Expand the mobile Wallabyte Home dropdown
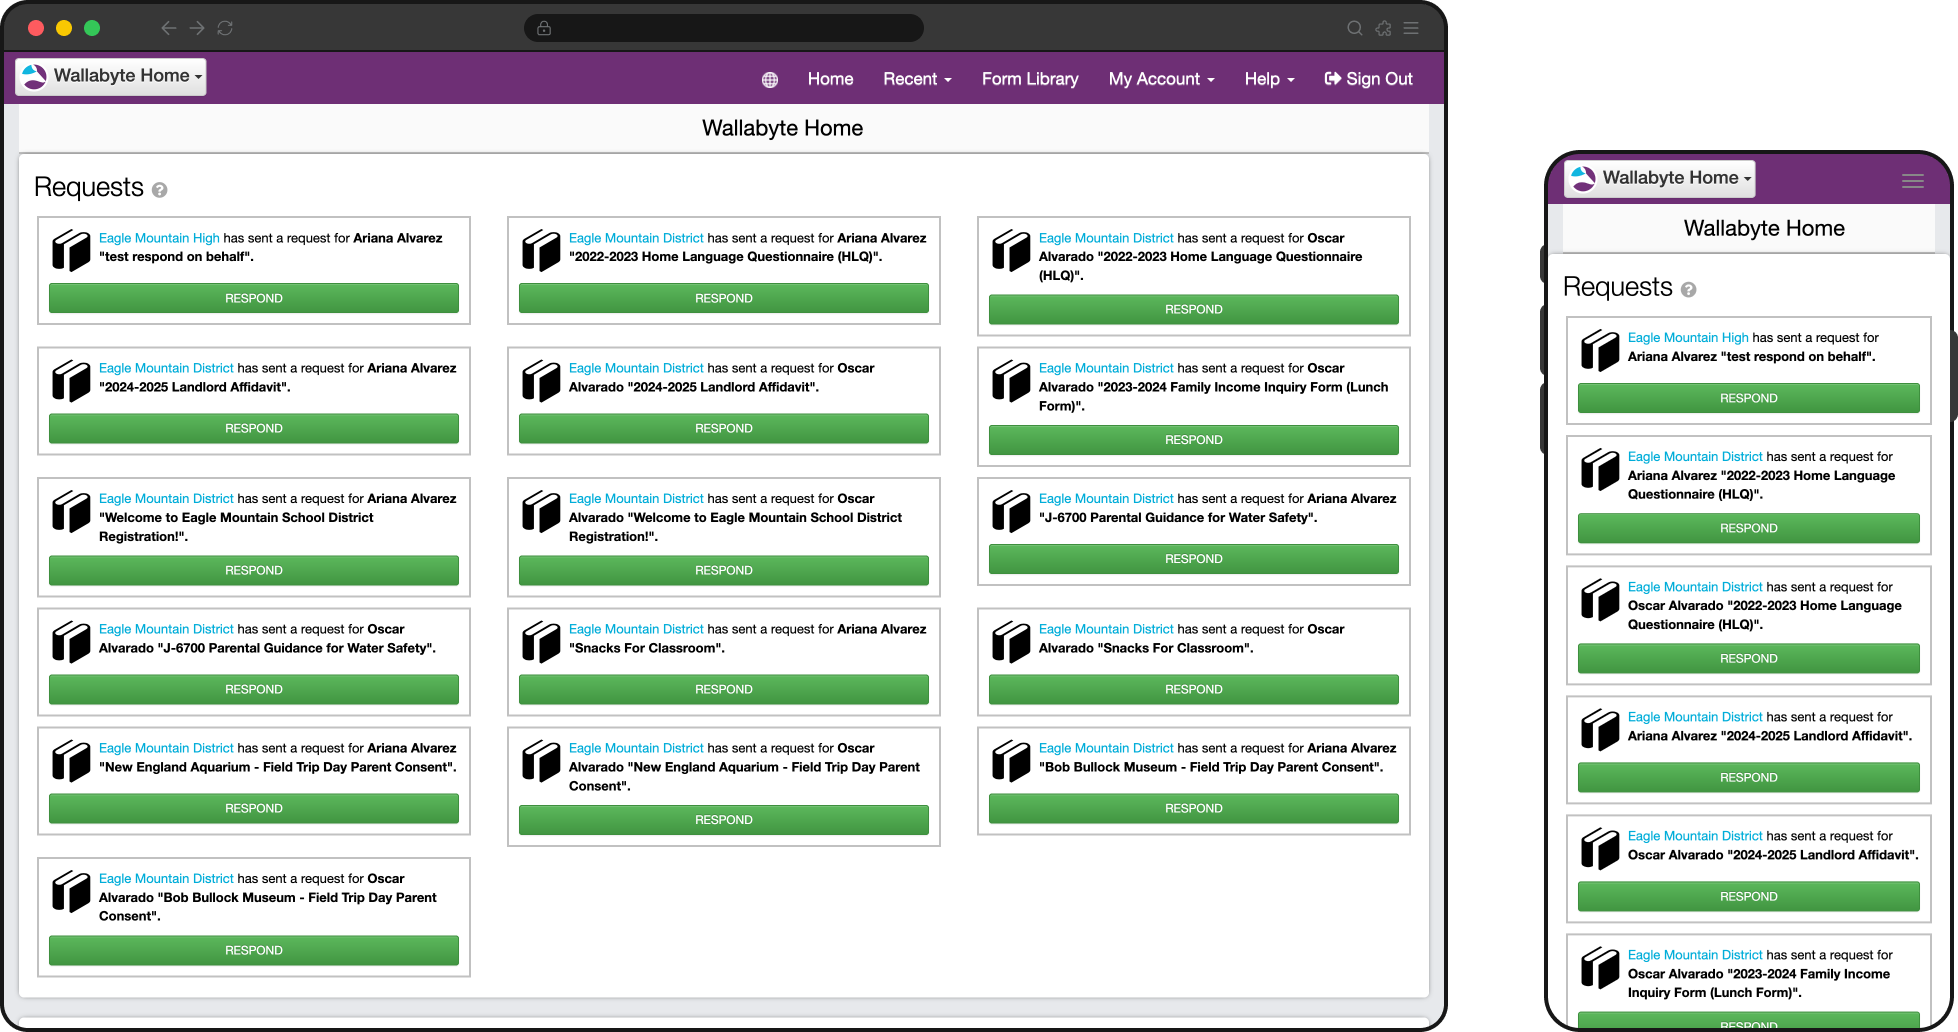This screenshot has width=1958, height=1032. pyautogui.click(x=1659, y=178)
